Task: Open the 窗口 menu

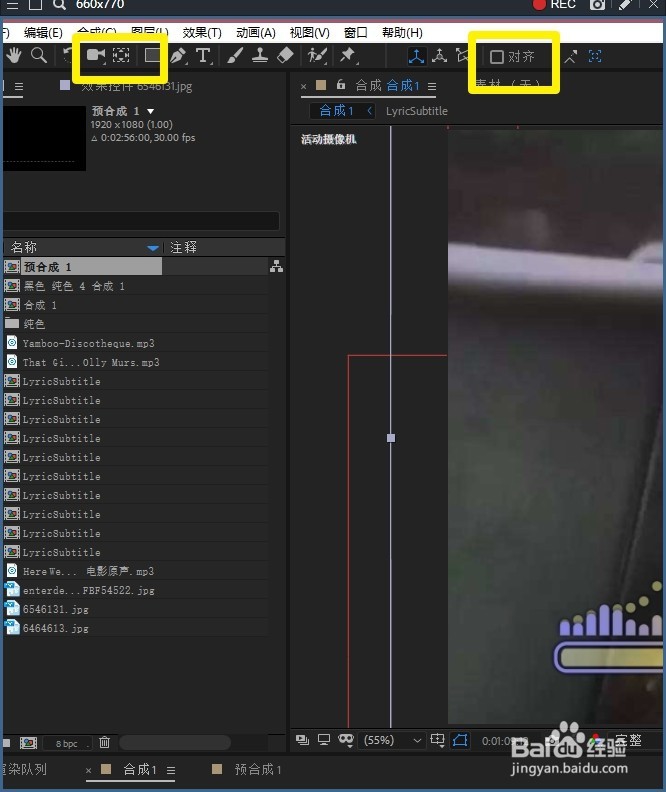Action: point(355,33)
